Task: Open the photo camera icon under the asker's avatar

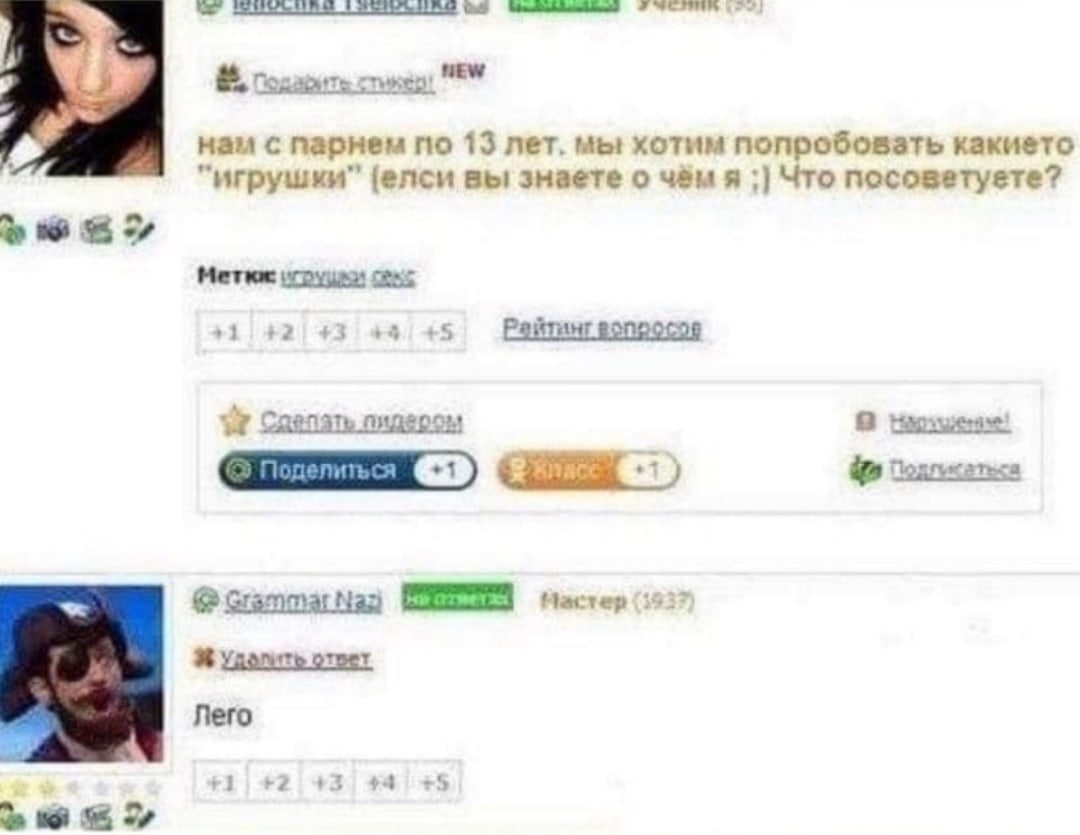Action: pyautogui.click(x=53, y=230)
